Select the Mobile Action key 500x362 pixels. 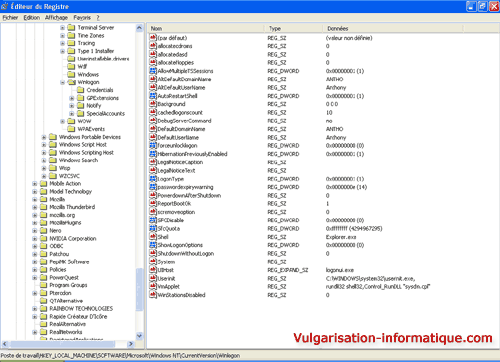[65, 184]
